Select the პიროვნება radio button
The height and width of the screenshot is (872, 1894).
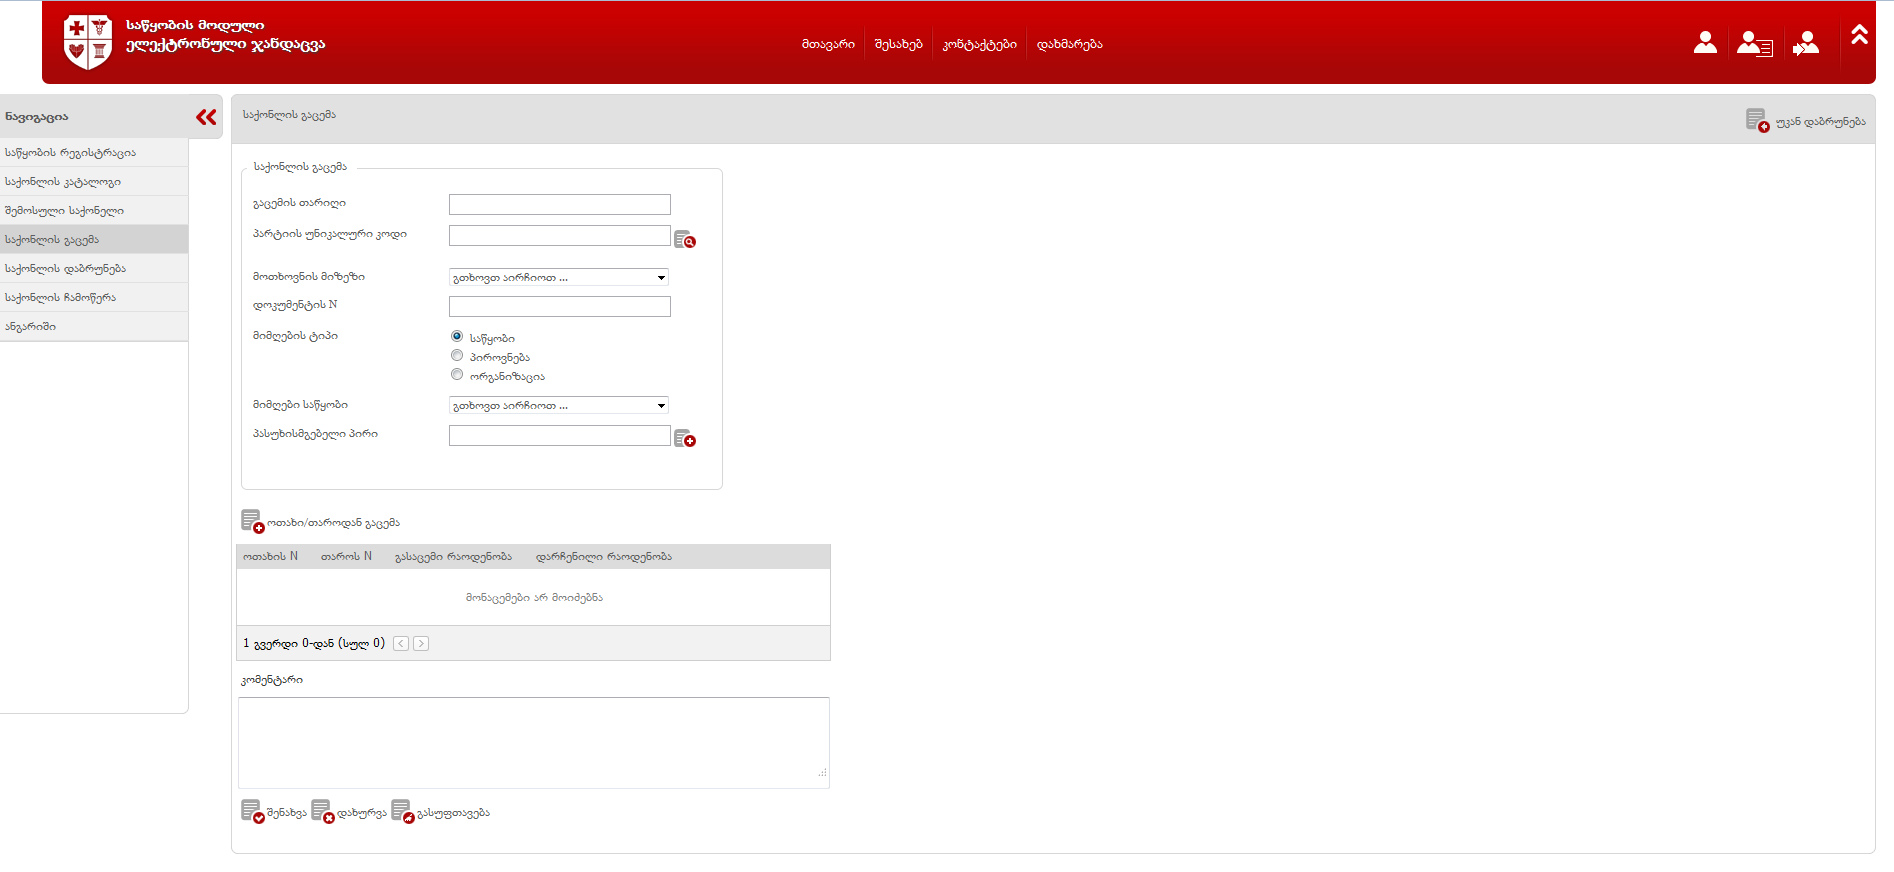click(457, 356)
